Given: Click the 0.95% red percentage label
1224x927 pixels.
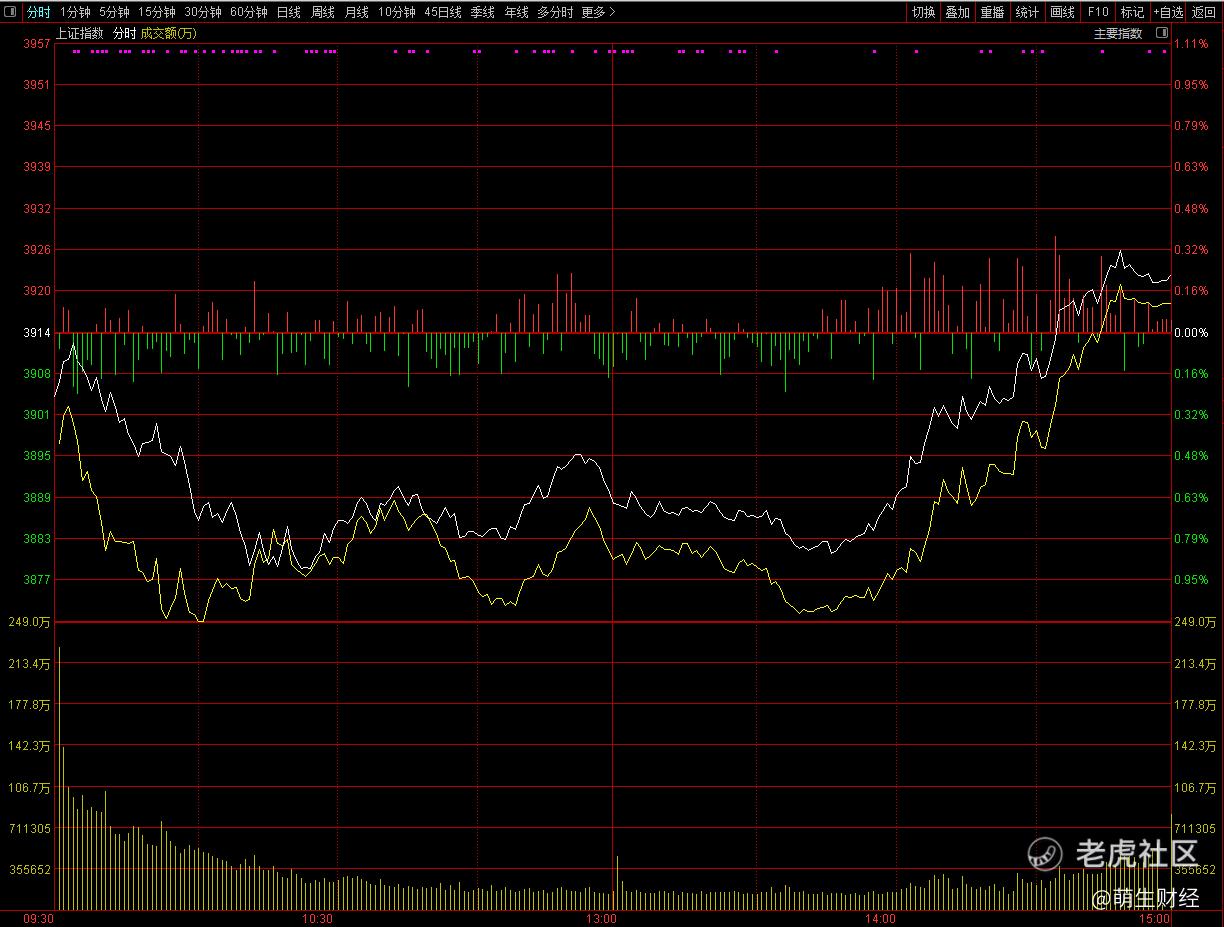Looking at the screenshot, I should (x=1191, y=85).
